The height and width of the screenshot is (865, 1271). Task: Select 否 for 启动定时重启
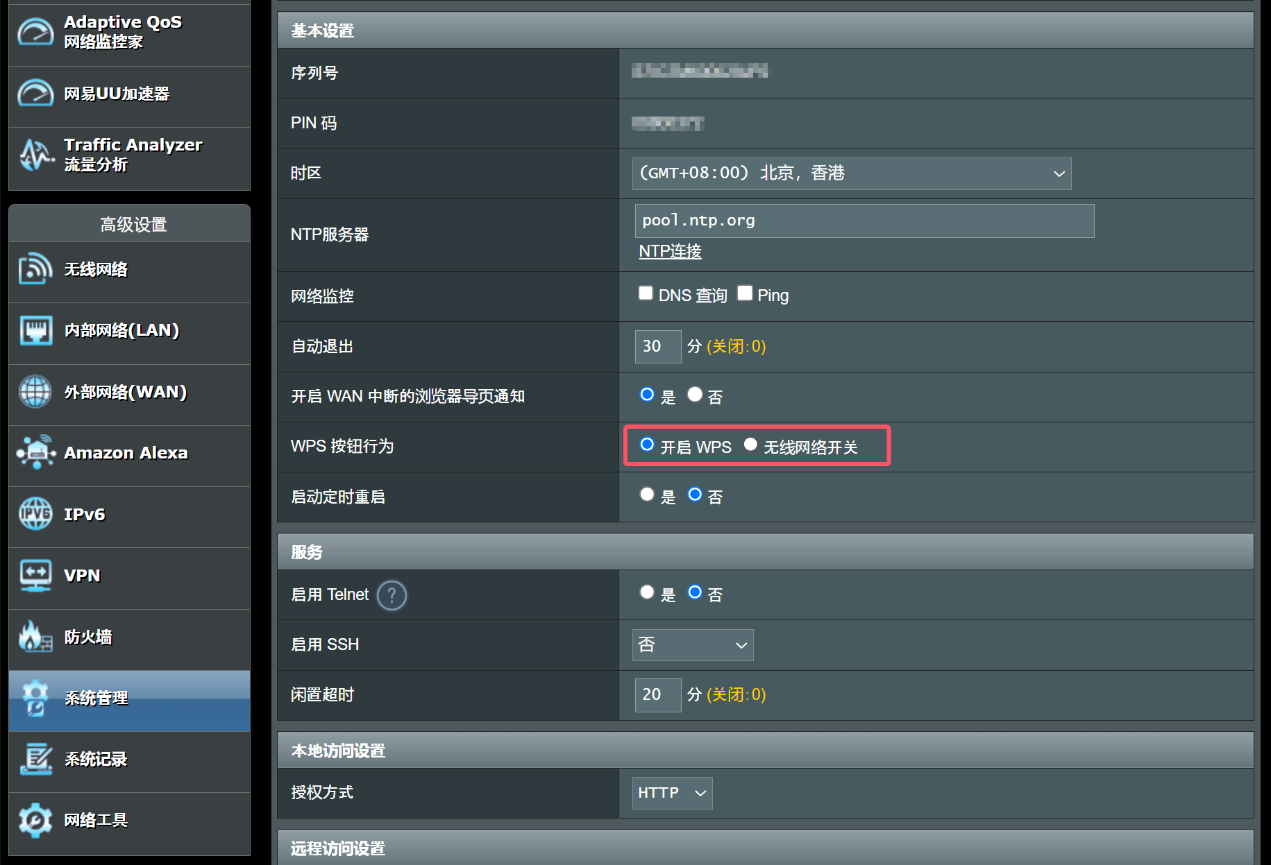[695, 494]
